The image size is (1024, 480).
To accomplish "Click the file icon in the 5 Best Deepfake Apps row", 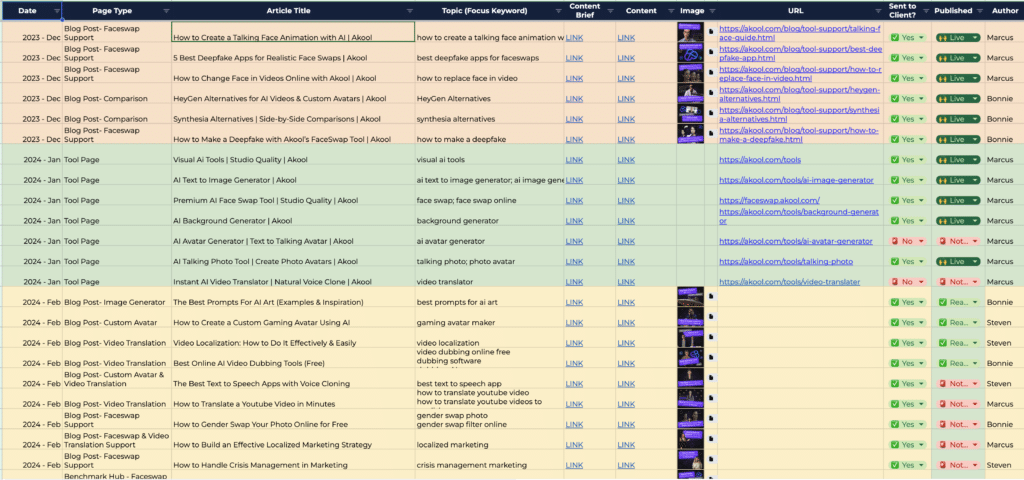I will coord(711,52).
